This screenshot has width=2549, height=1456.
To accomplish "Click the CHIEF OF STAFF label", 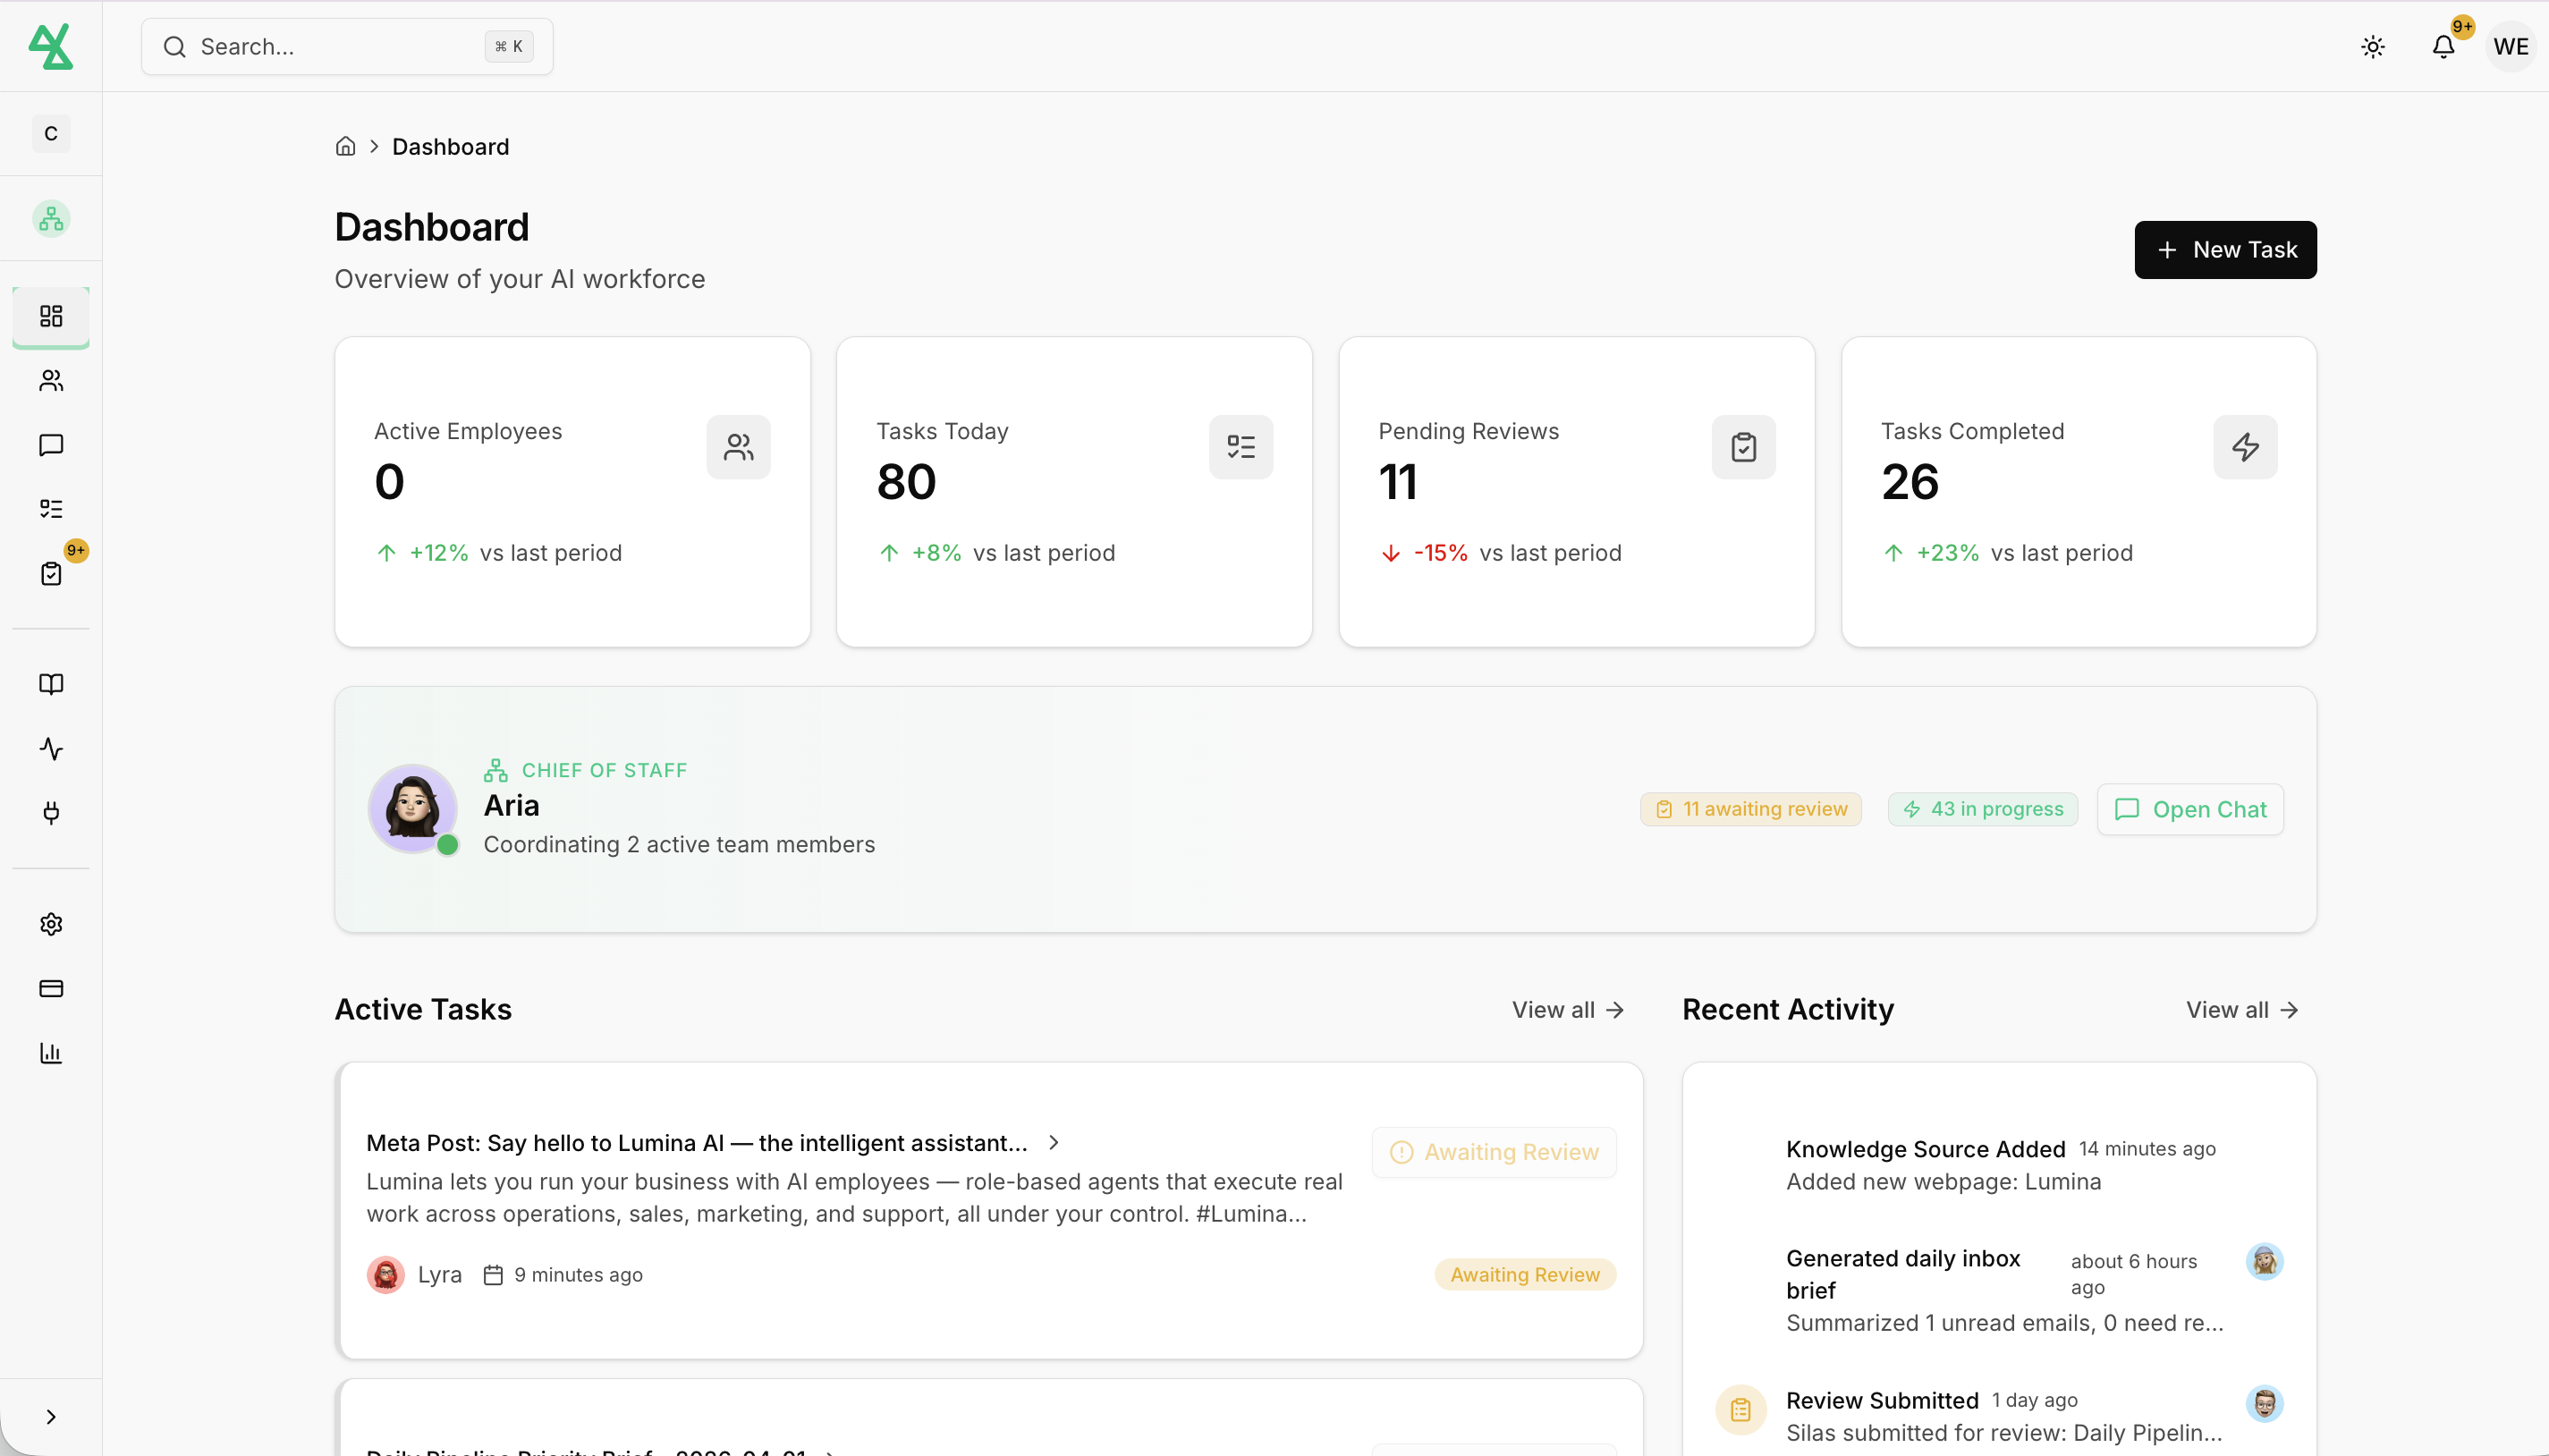I will pyautogui.click(x=604, y=770).
